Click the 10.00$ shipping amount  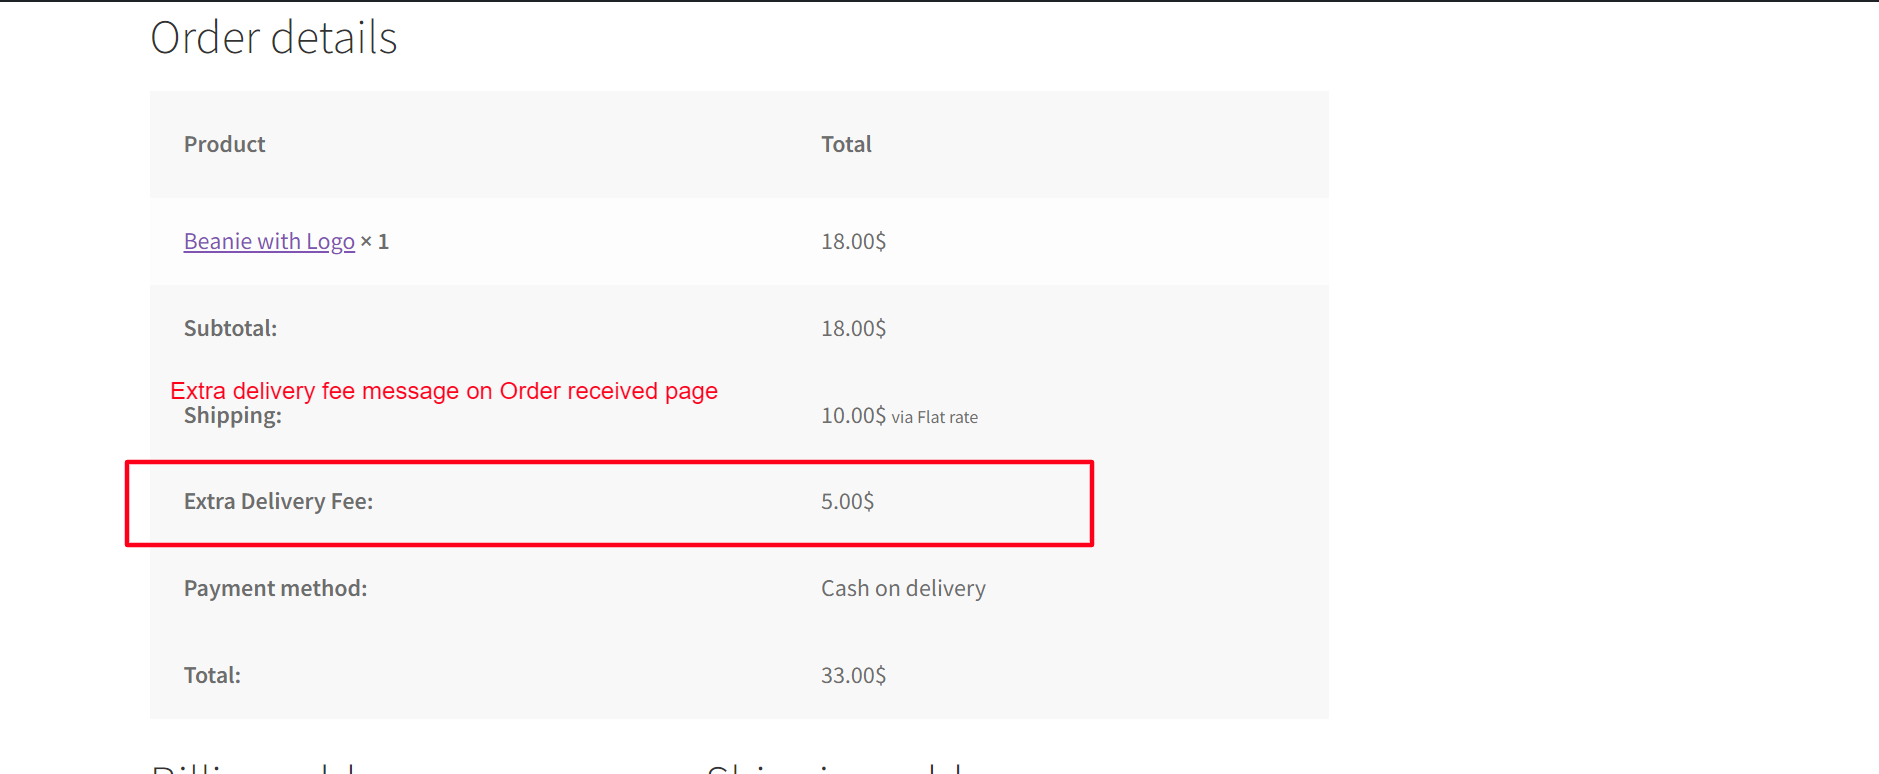point(850,415)
